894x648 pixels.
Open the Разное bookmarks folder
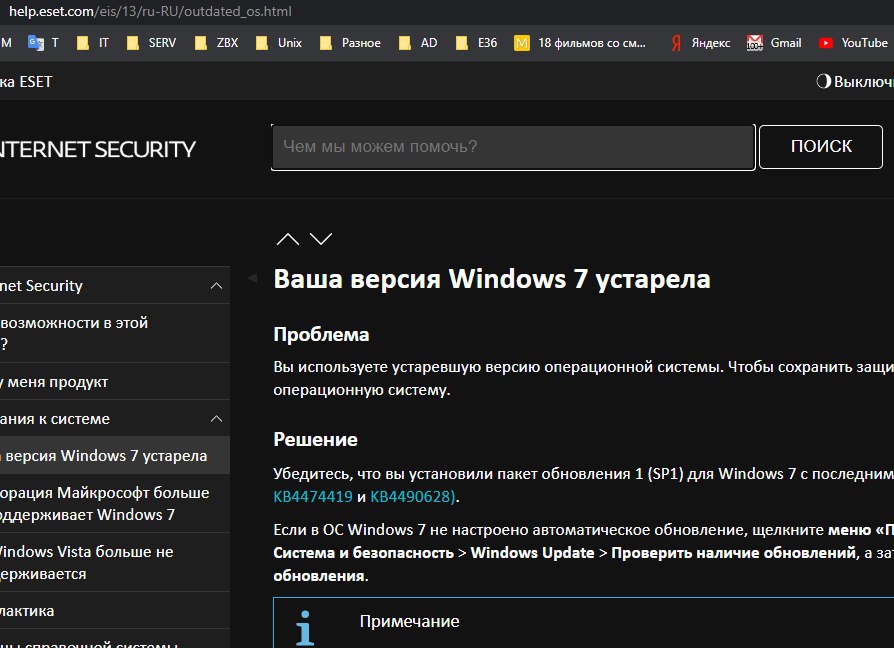click(x=350, y=43)
